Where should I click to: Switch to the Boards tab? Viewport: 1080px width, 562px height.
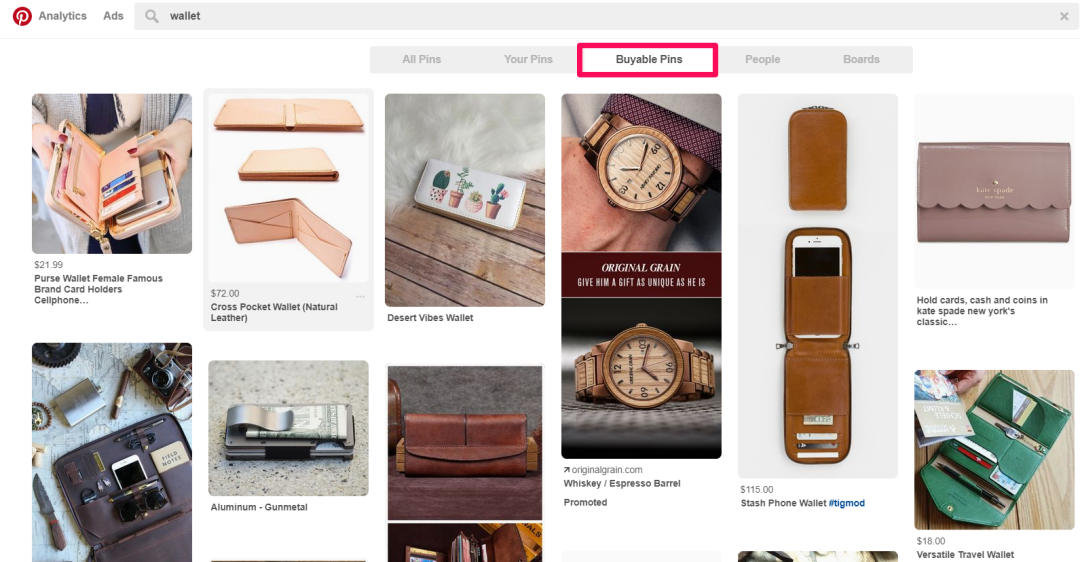coord(861,59)
